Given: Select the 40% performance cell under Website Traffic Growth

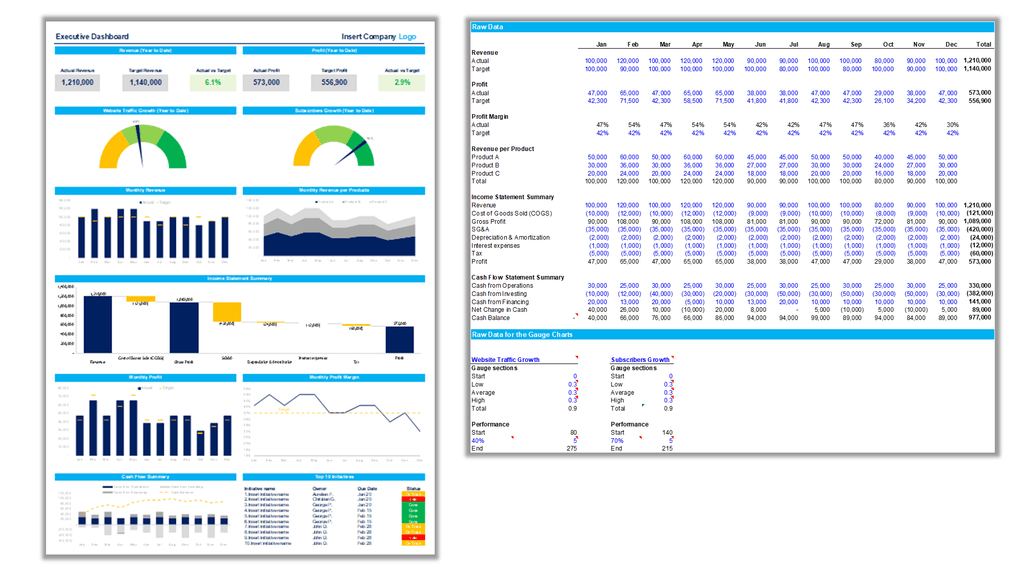Looking at the screenshot, I should point(476,440).
